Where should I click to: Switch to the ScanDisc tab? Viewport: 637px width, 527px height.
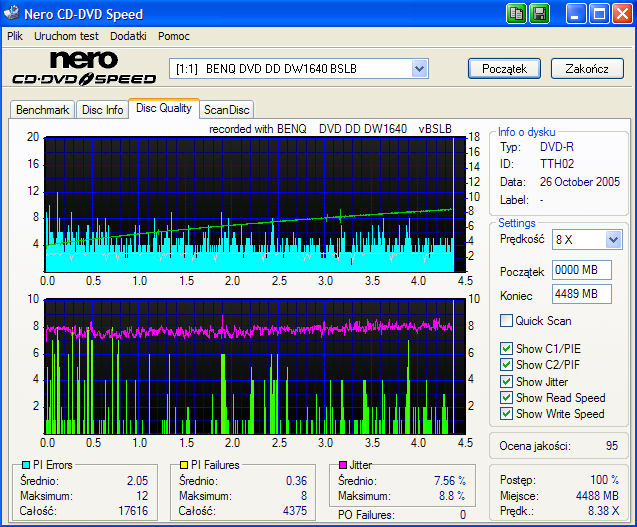click(227, 110)
